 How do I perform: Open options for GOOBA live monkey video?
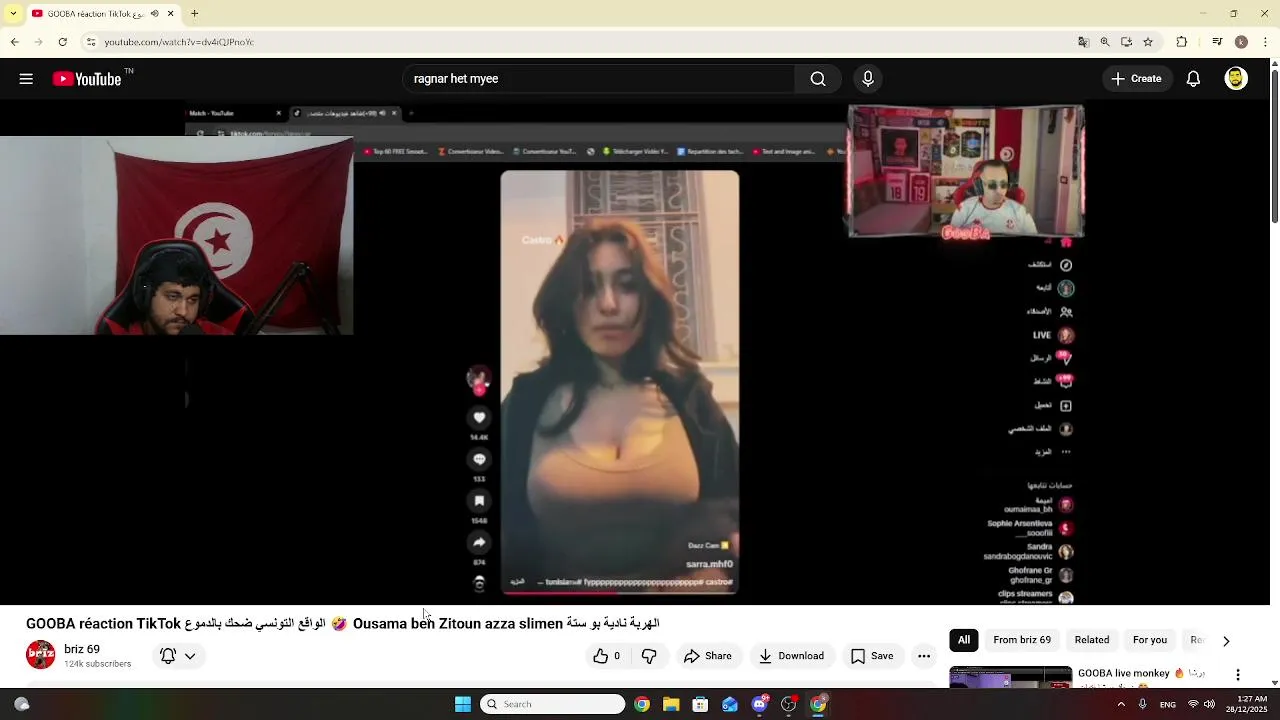1238,675
